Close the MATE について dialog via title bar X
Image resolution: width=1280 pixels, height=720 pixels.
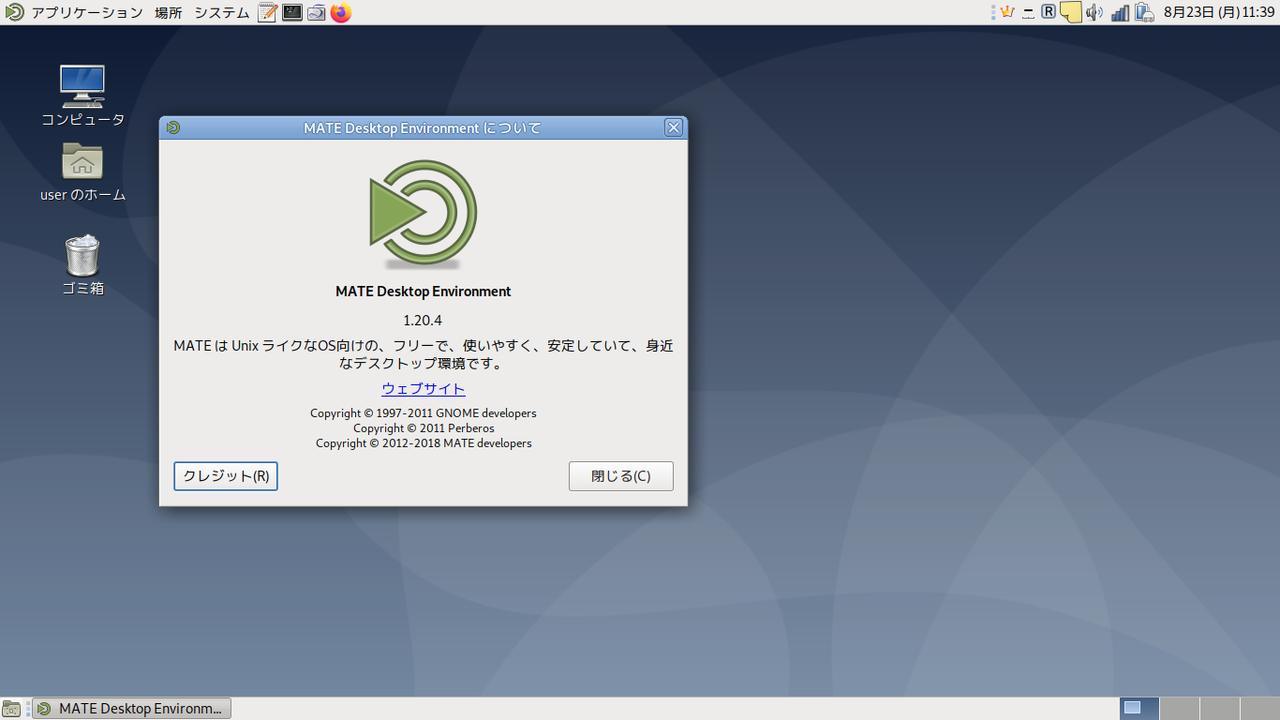tap(674, 128)
